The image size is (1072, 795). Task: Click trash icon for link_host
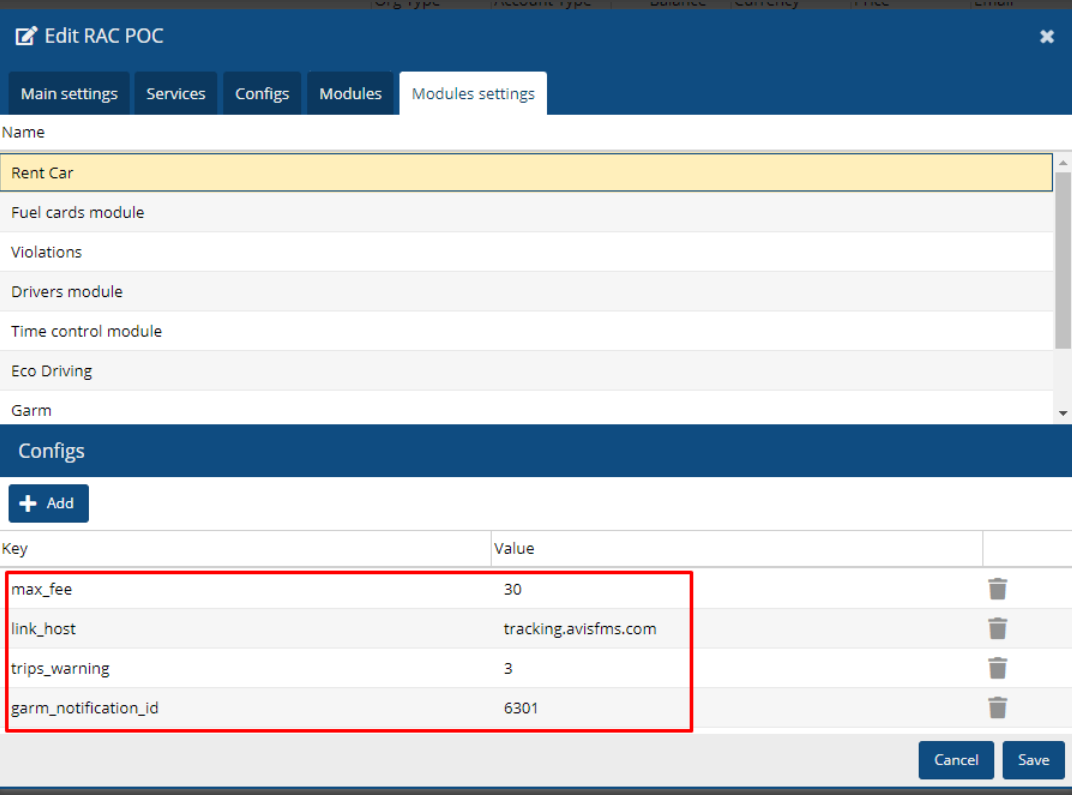coord(997,628)
